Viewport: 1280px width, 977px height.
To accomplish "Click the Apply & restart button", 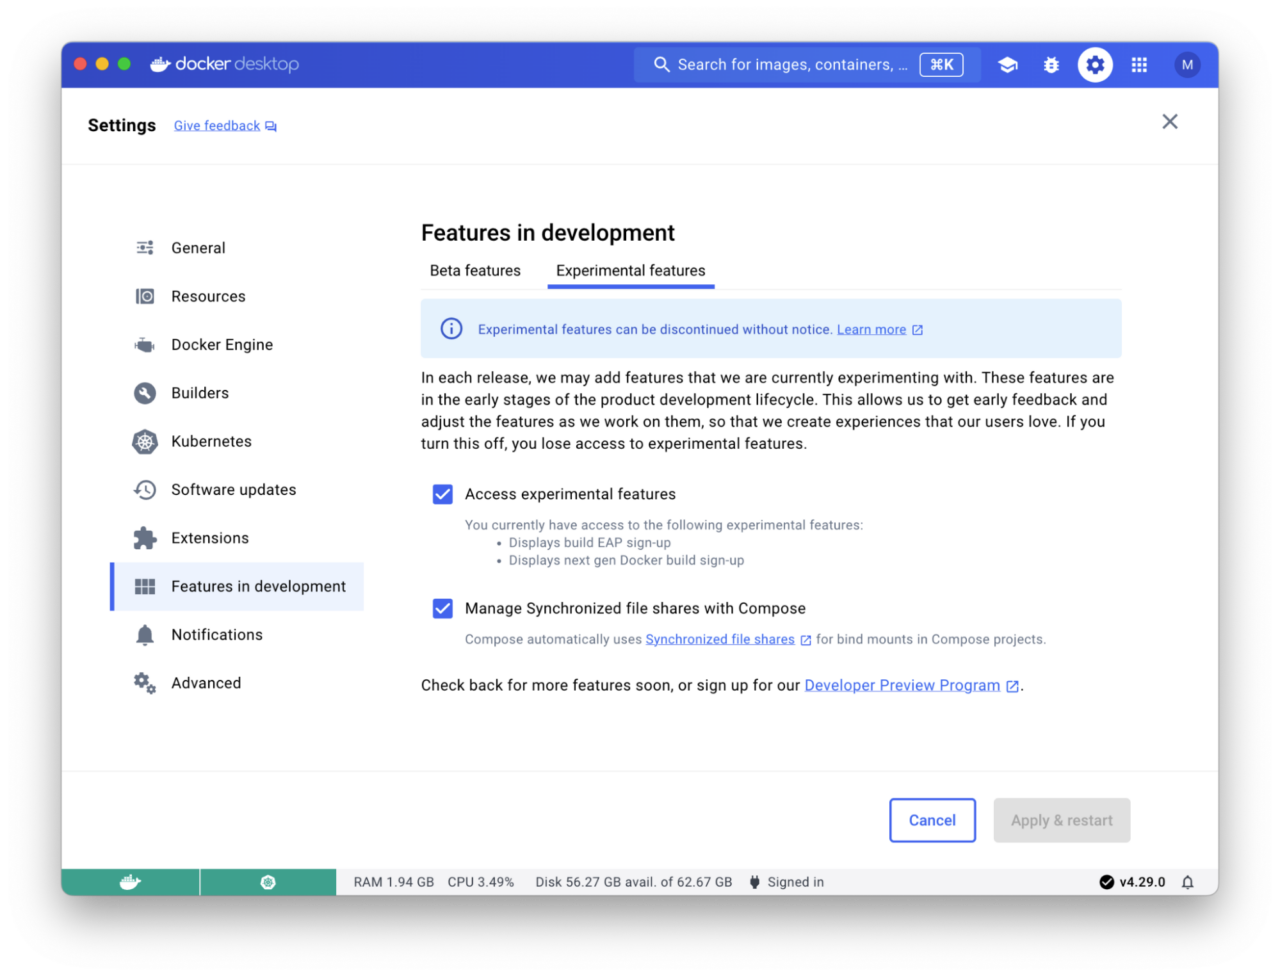I will click(1062, 820).
